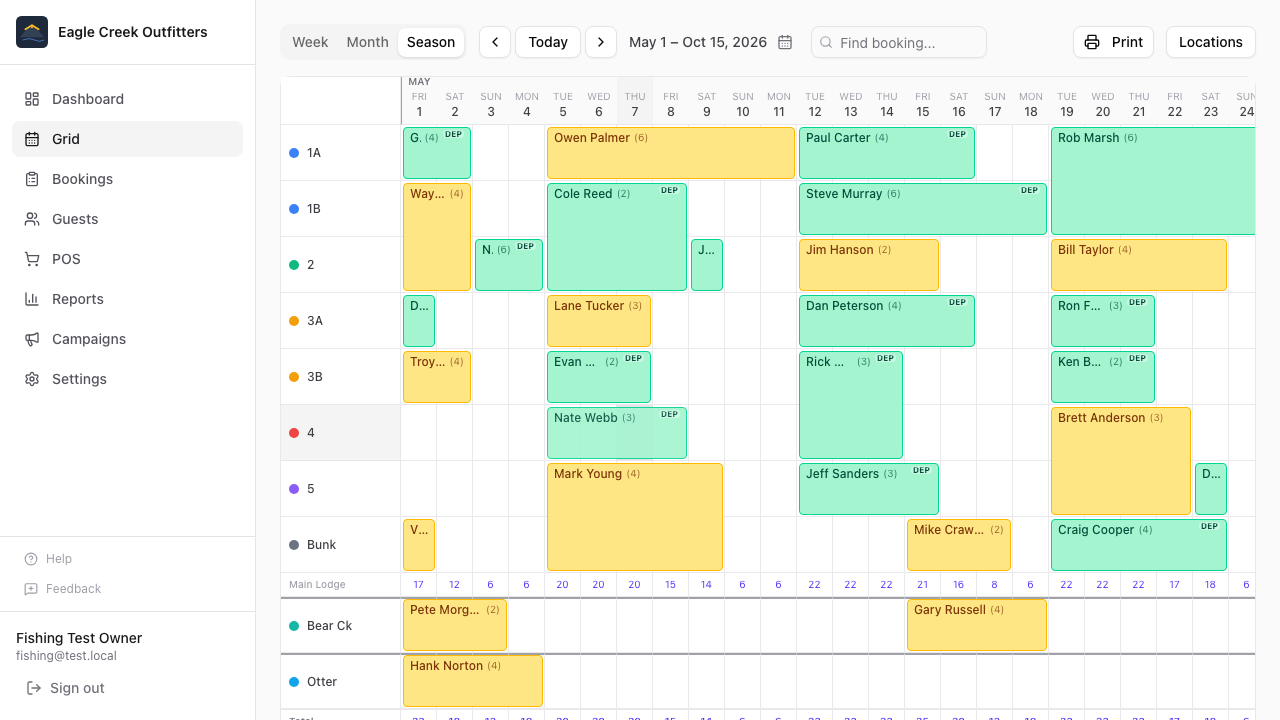Image resolution: width=1280 pixels, height=720 pixels.
Task: Open the Locations dropdown
Action: coord(1210,42)
